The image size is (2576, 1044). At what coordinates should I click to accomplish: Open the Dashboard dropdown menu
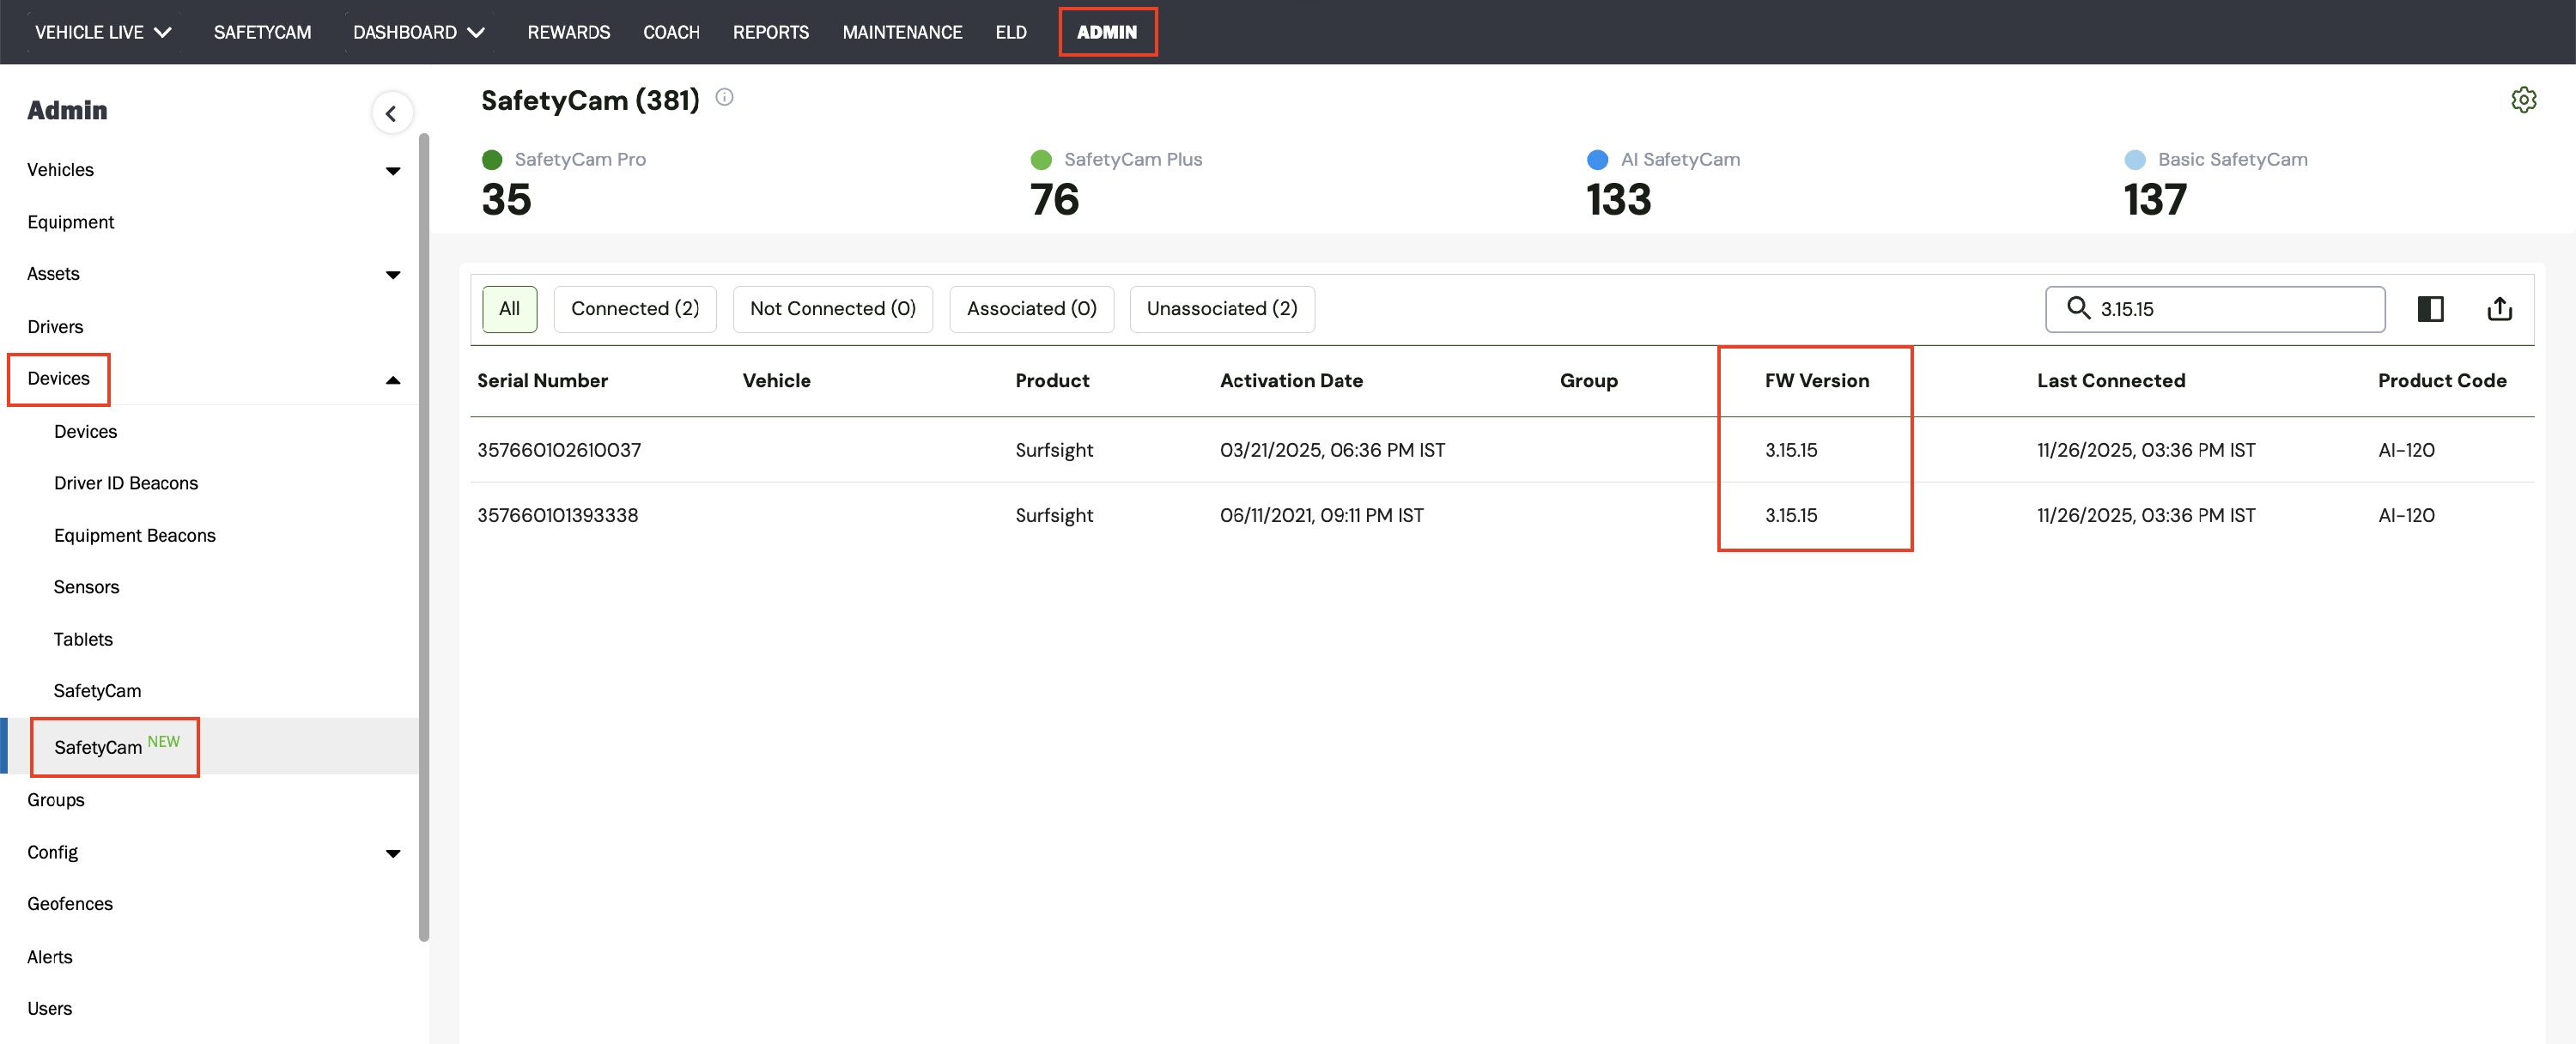pos(418,32)
